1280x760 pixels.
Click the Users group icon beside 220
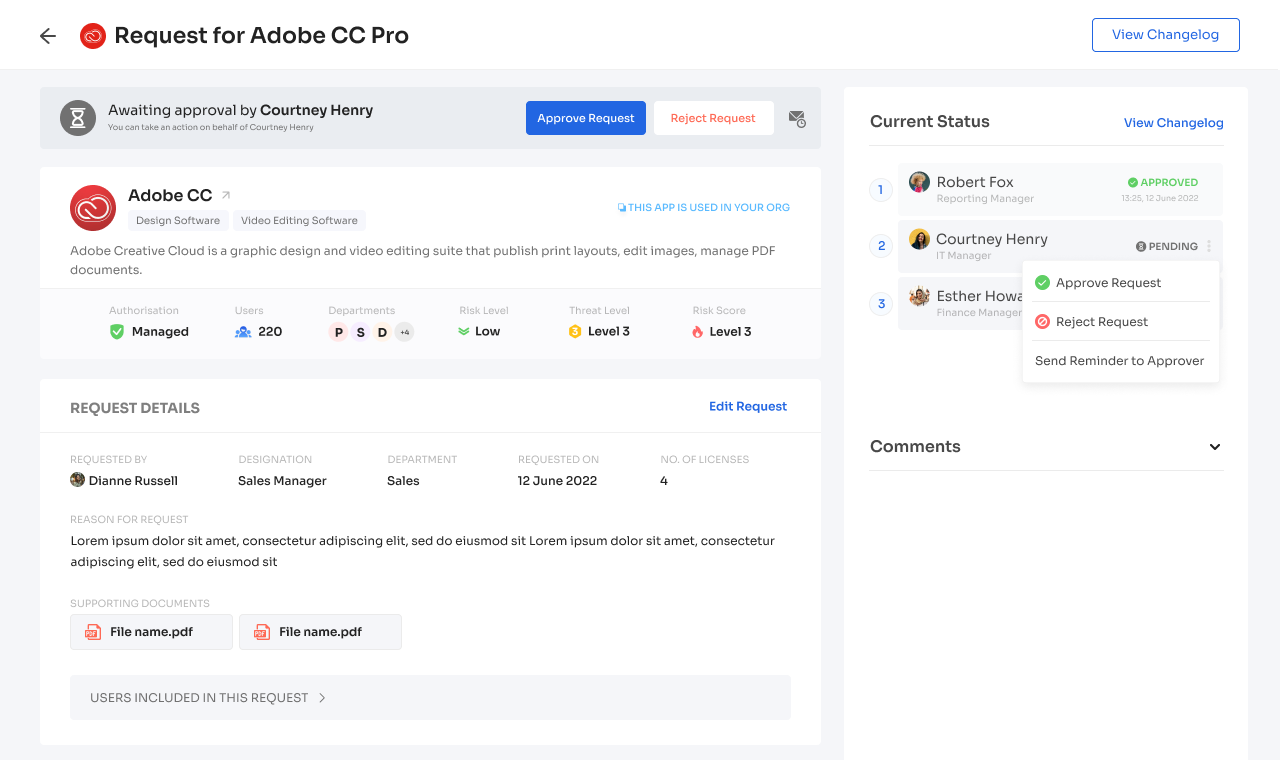point(243,331)
